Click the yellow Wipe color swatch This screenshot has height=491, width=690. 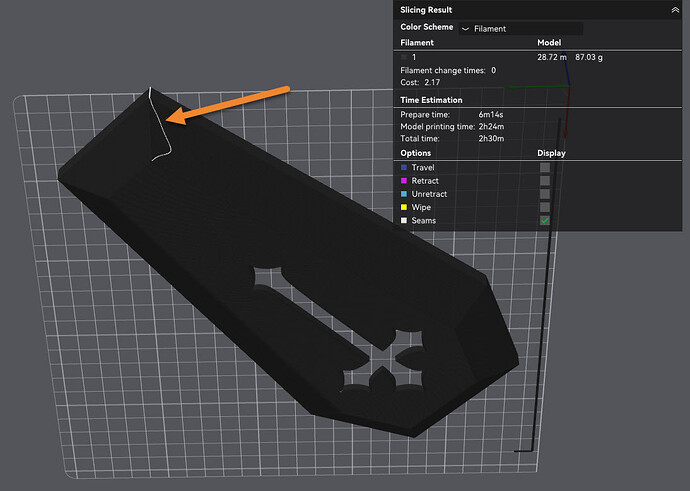pyautogui.click(x=404, y=207)
